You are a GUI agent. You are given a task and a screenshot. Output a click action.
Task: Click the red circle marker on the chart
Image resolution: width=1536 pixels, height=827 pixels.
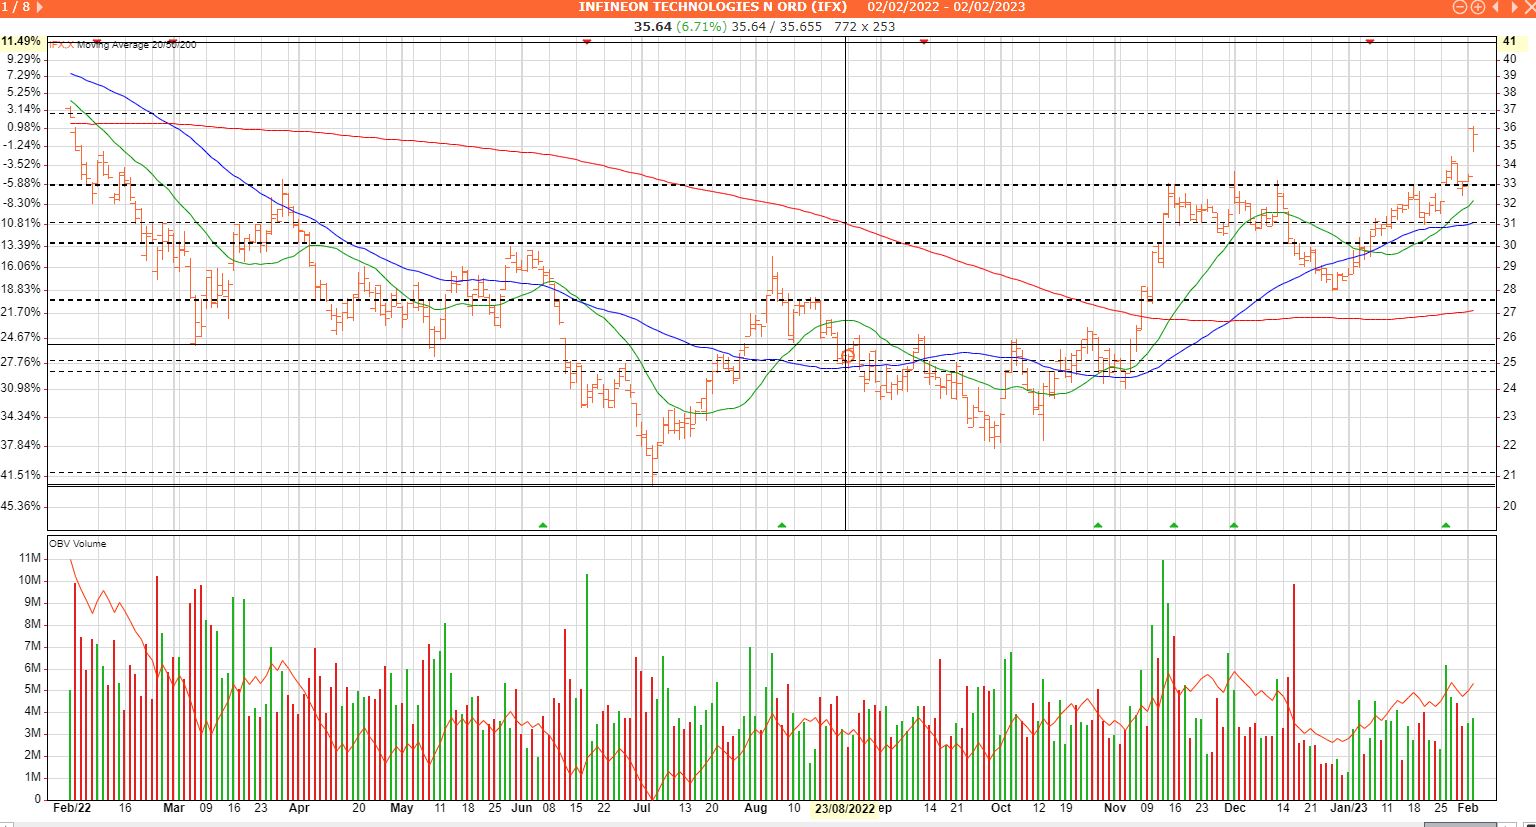click(x=848, y=356)
